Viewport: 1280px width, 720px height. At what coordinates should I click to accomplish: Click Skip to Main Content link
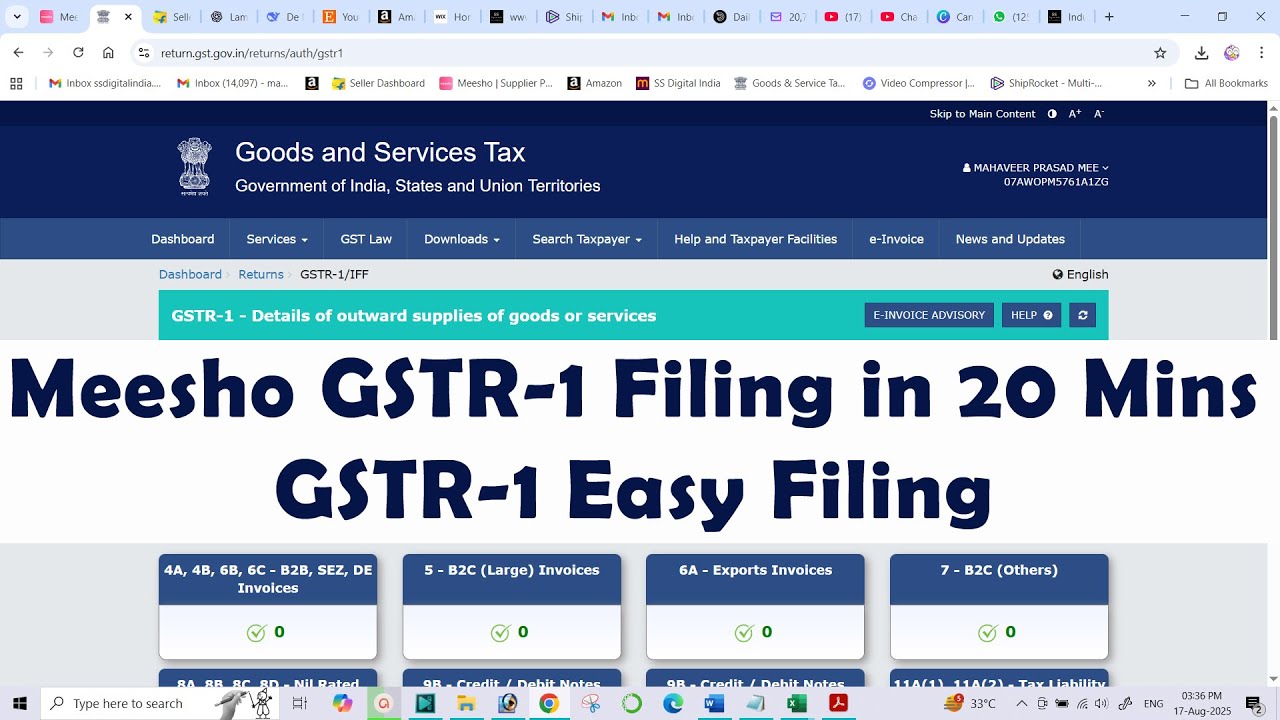point(982,114)
